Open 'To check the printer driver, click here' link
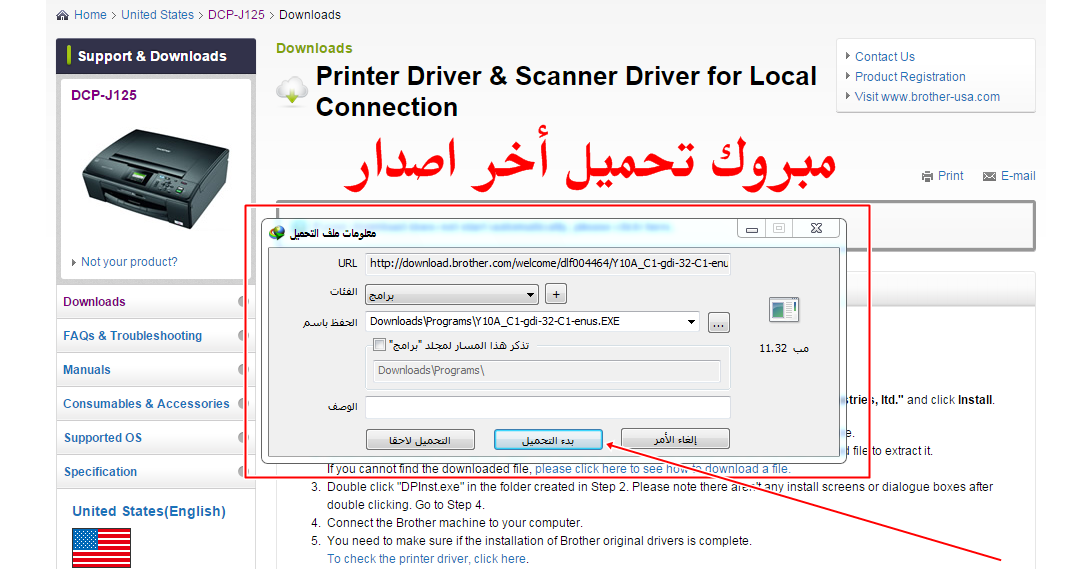1083x569 pixels. pos(428,559)
